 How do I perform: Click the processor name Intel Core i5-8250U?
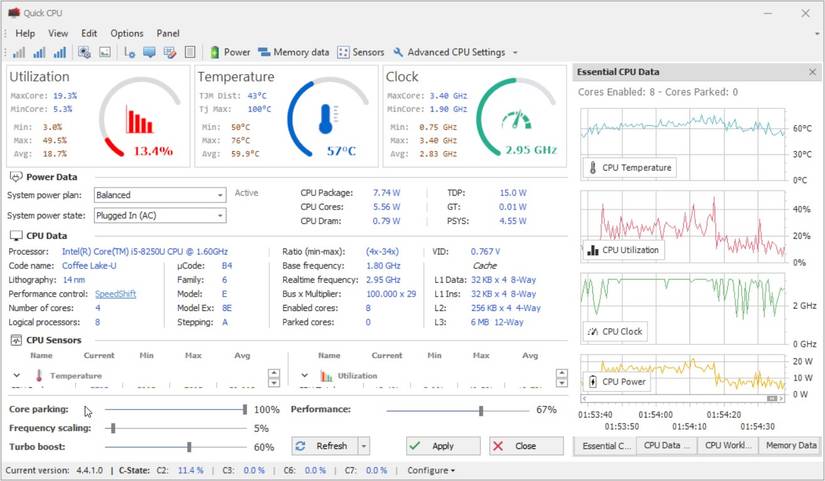(x=145, y=252)
